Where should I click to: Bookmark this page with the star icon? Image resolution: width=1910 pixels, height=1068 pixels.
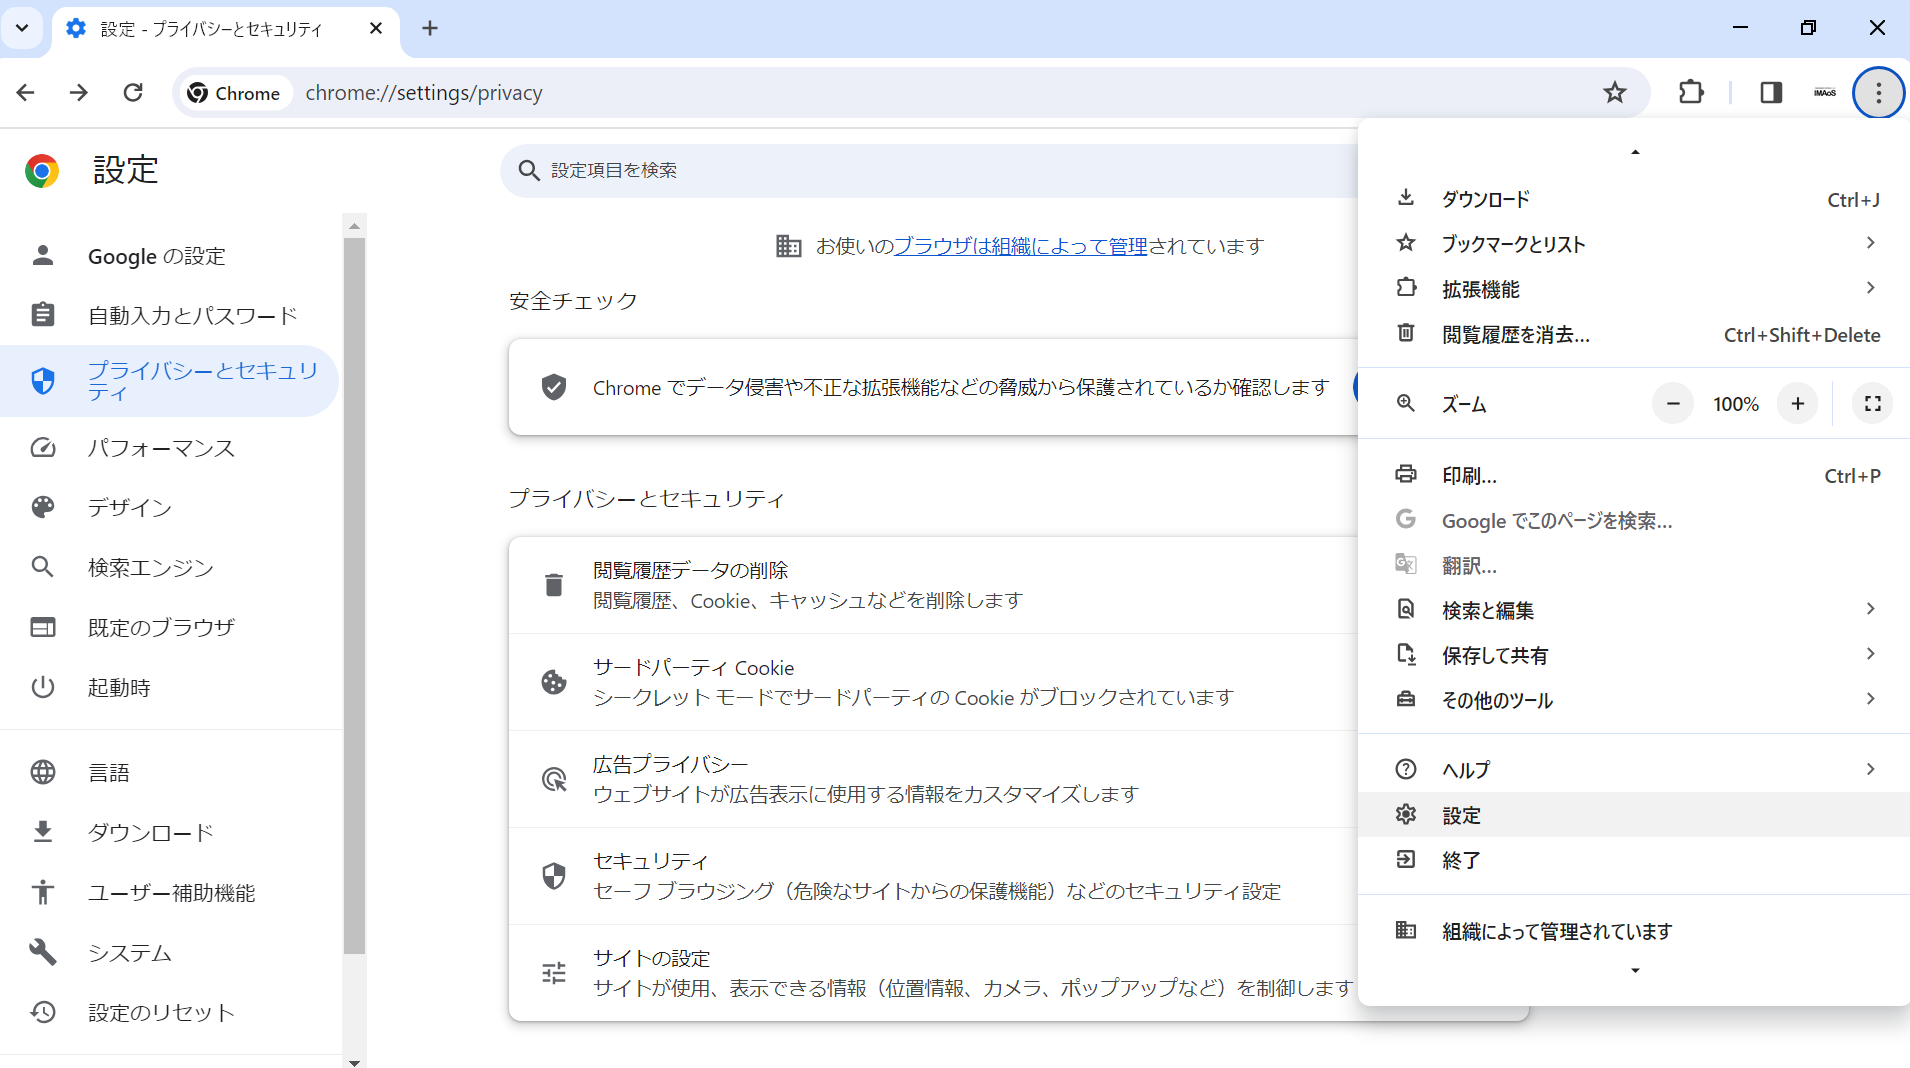pos(1613,92)
